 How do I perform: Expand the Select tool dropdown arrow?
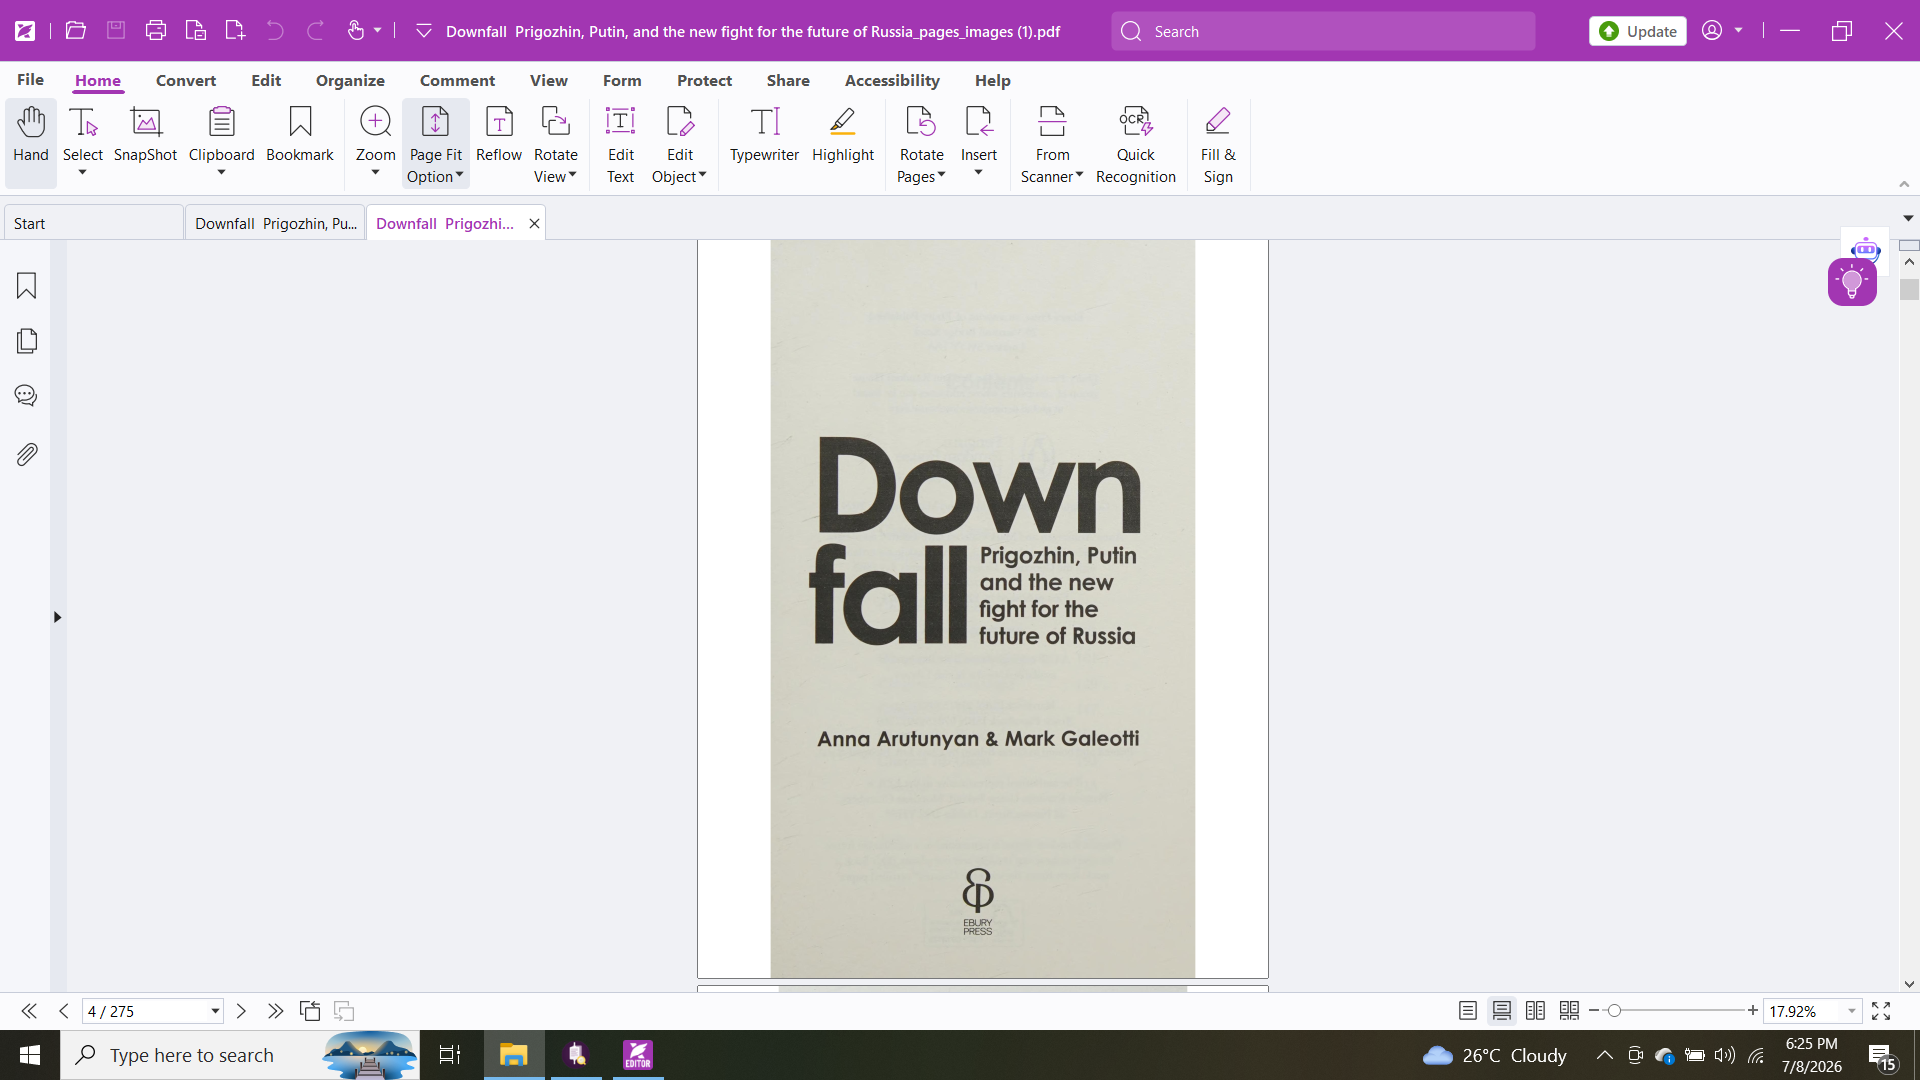(83, 173)
